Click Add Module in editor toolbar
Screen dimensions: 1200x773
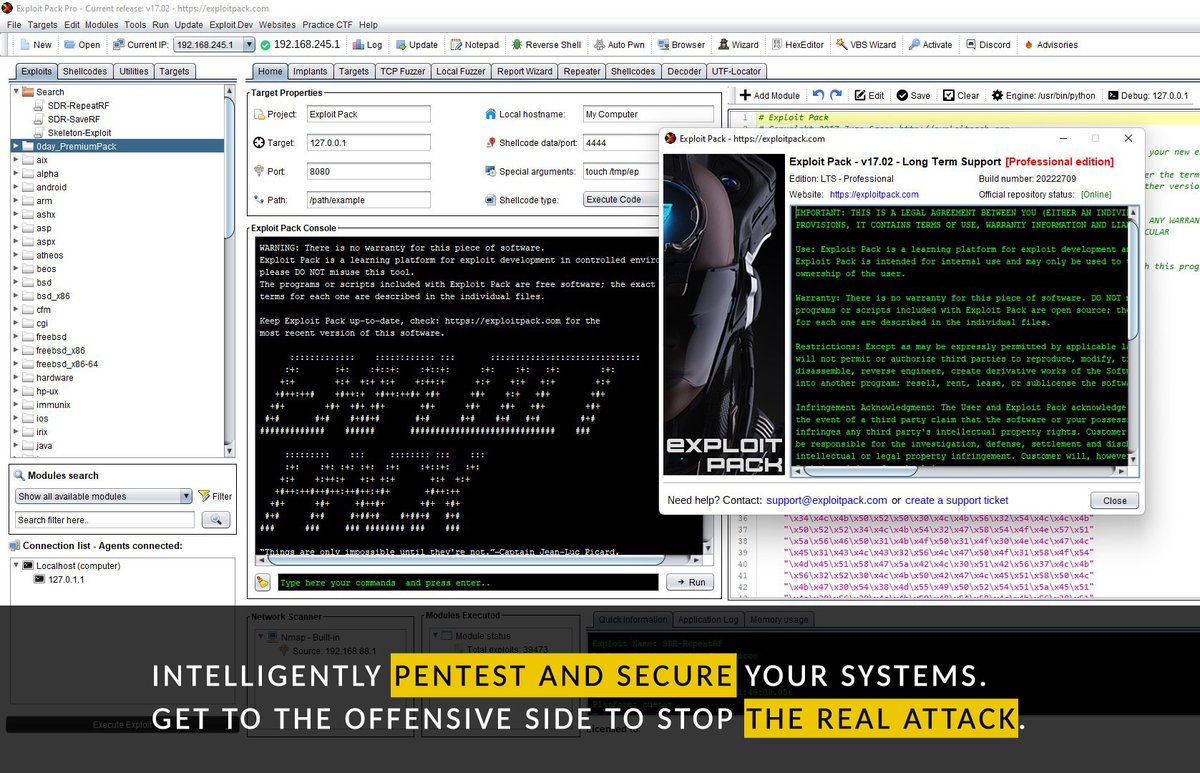click(769, 95)
